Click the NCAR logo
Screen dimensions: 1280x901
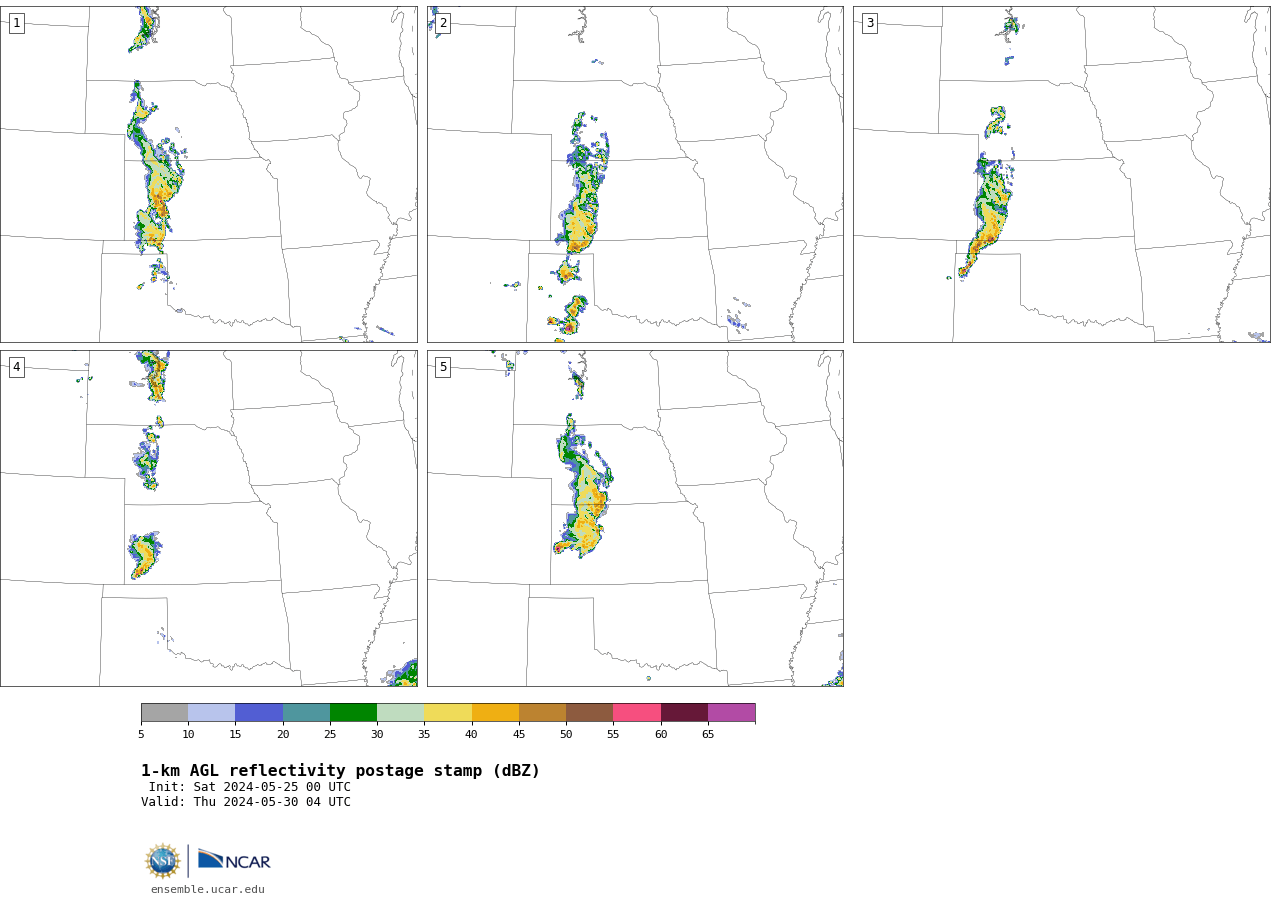234,860
